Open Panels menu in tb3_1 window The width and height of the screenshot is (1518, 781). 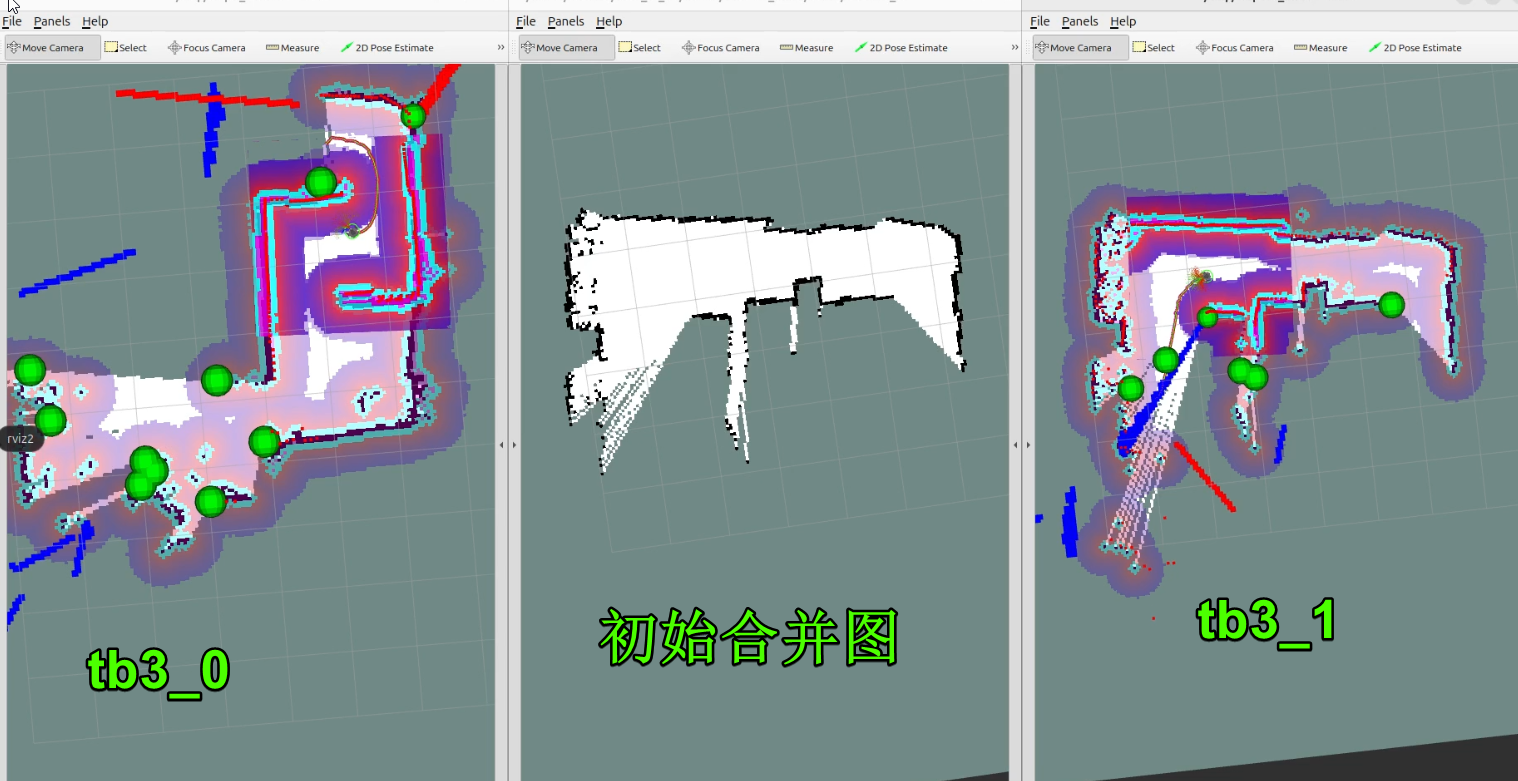click(1080, 21)
